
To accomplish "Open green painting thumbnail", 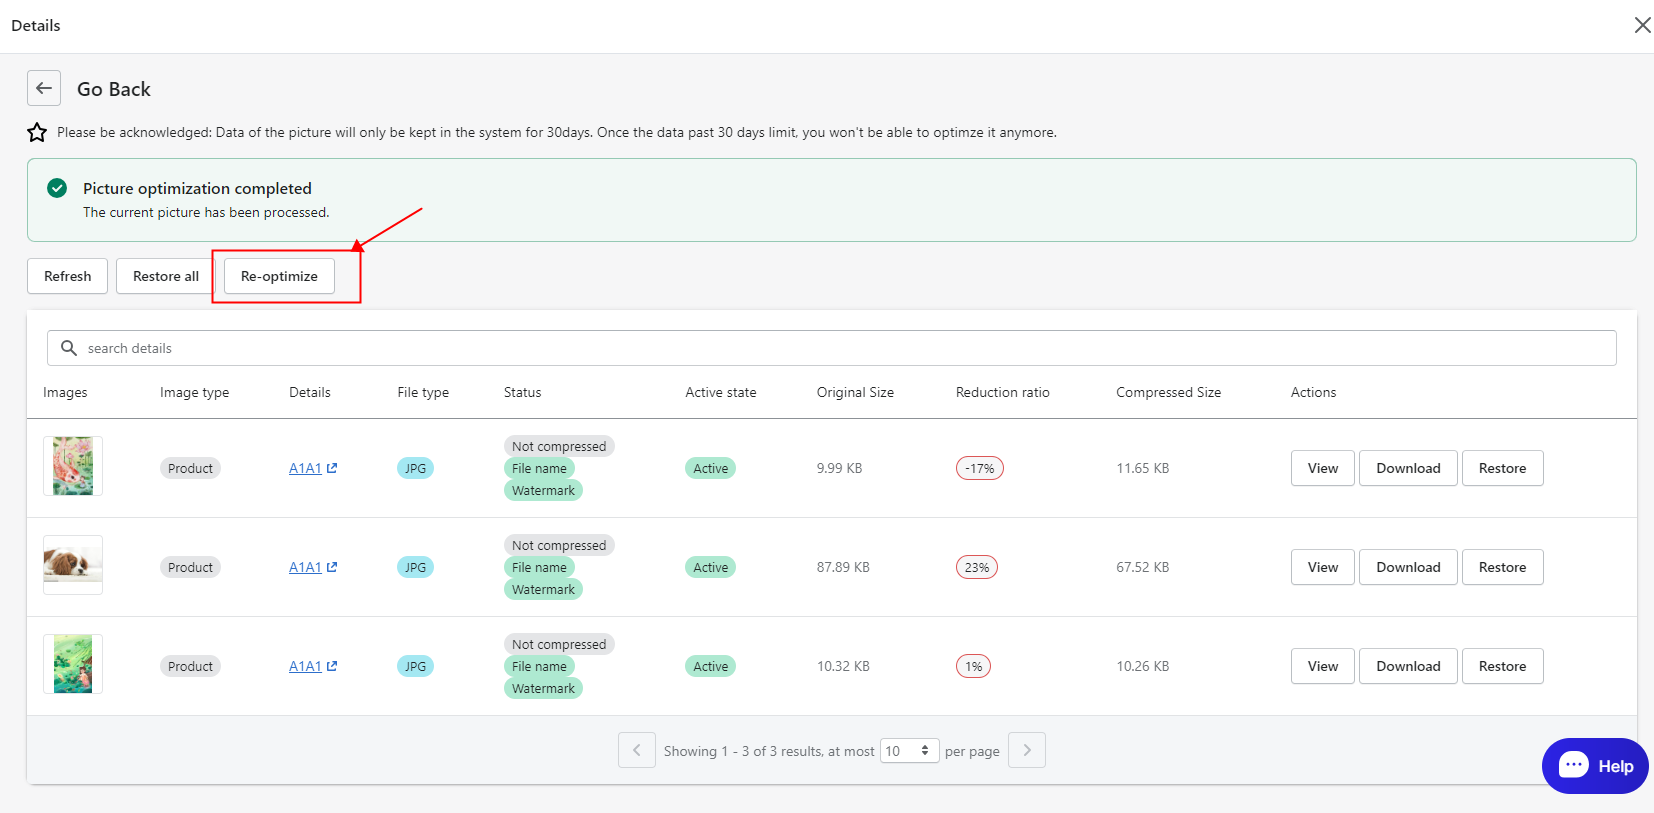I will tap(73, 664).
